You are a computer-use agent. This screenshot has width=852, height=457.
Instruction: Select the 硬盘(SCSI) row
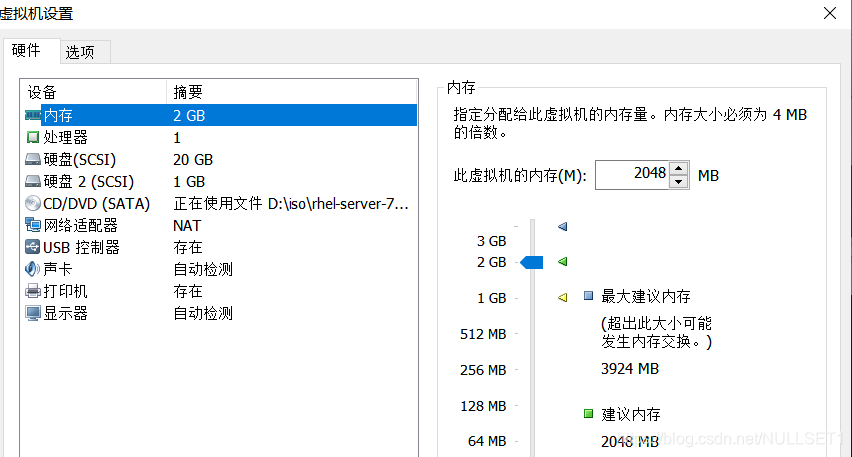point(219,159)
